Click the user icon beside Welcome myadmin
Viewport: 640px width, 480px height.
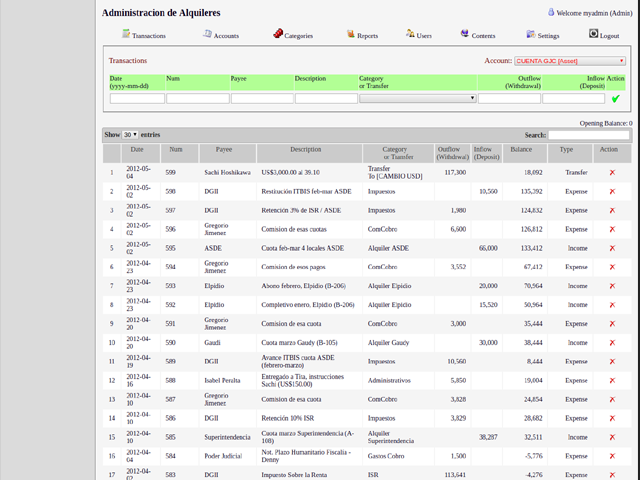pos(551,12)
